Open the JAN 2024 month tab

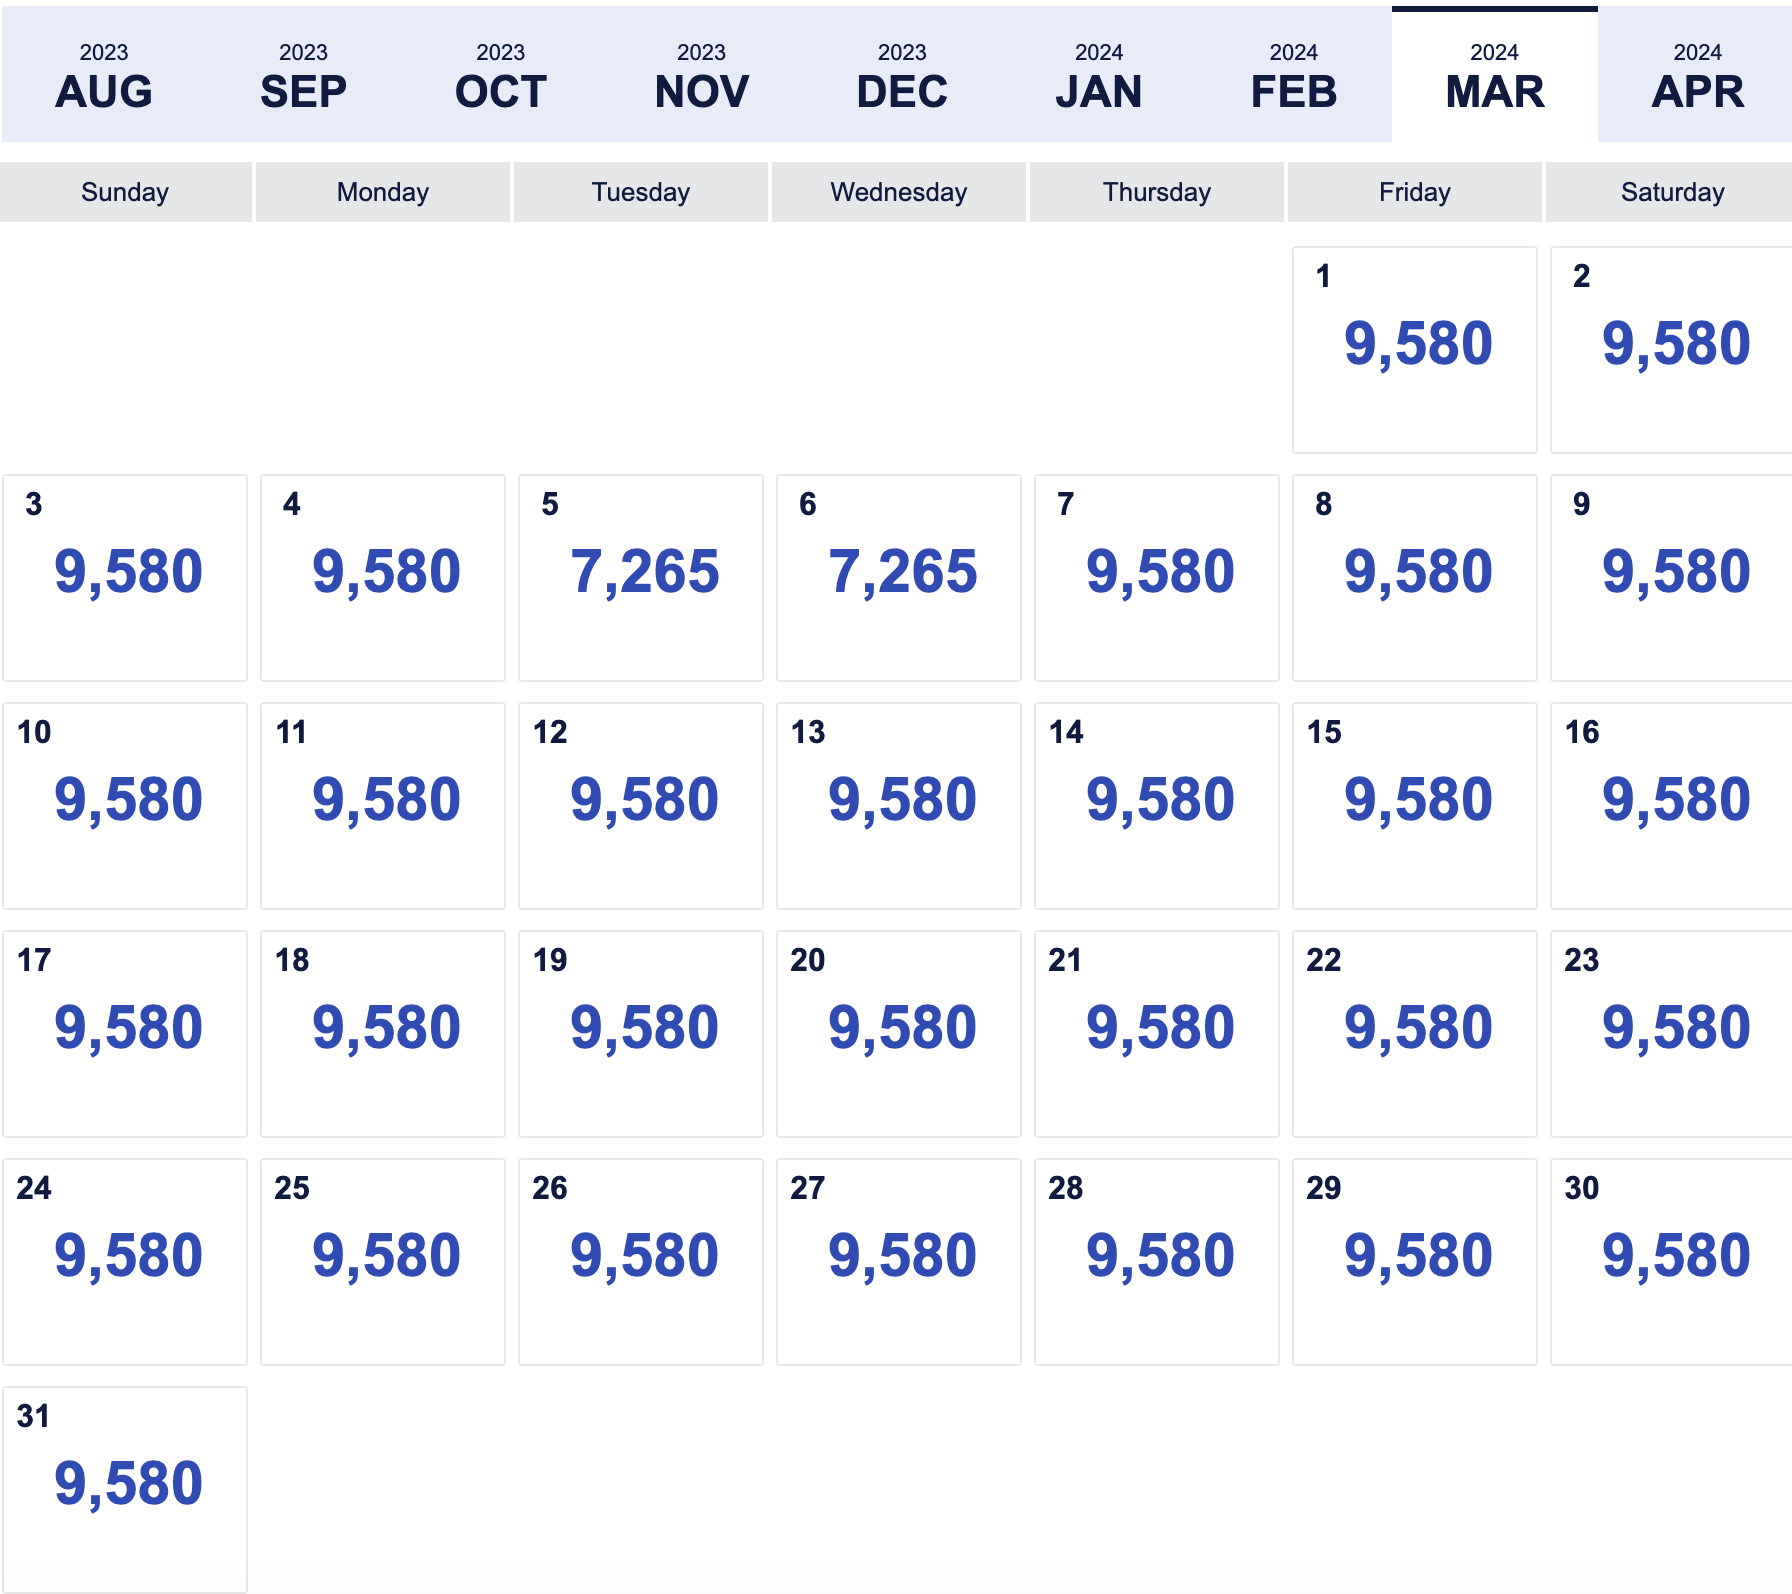coord(1099,75)
